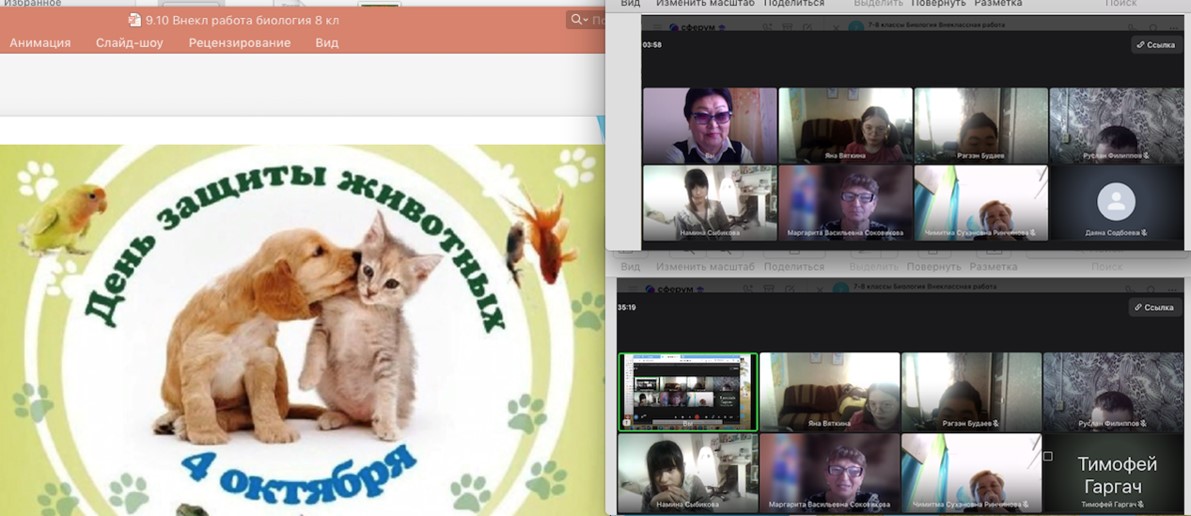Viewport: 1191px width, 516px height.
Task: Select Рэгзэн Будаев's tile in the 35:19 call
Action: [971, 392]
